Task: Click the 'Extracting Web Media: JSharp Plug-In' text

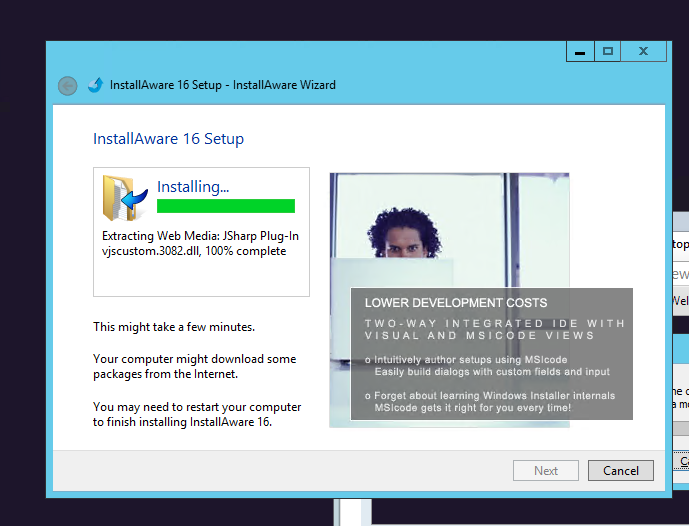Action: coord(200,236)
